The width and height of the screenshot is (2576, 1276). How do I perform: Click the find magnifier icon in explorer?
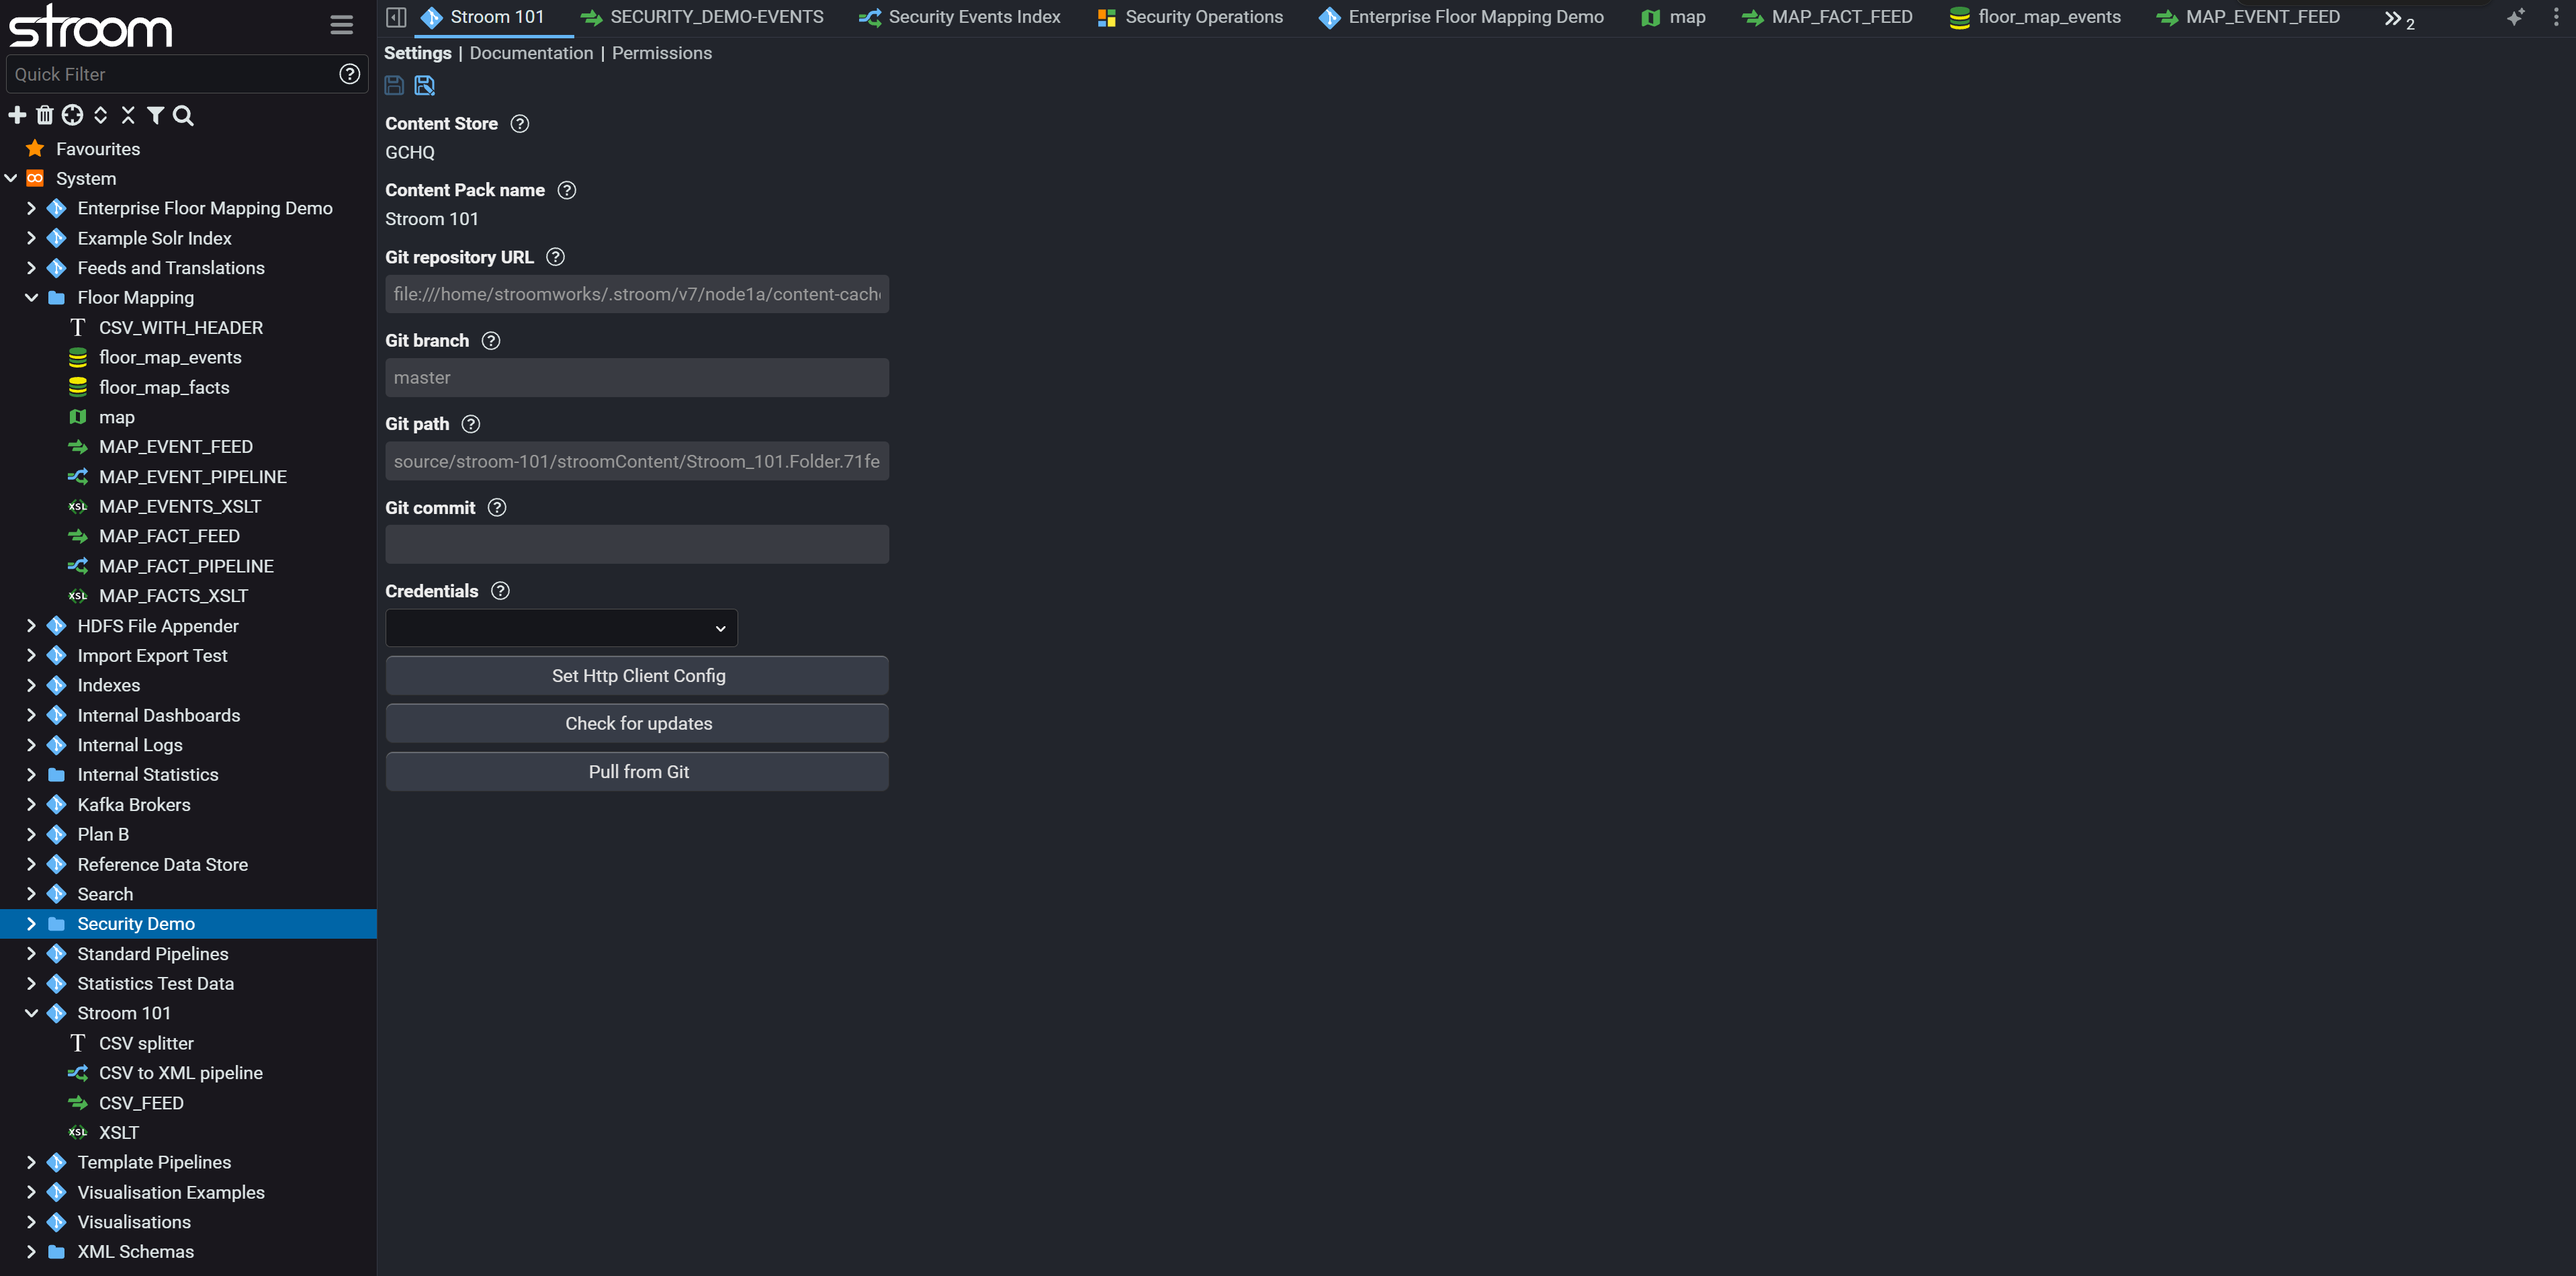coord(183,115)
